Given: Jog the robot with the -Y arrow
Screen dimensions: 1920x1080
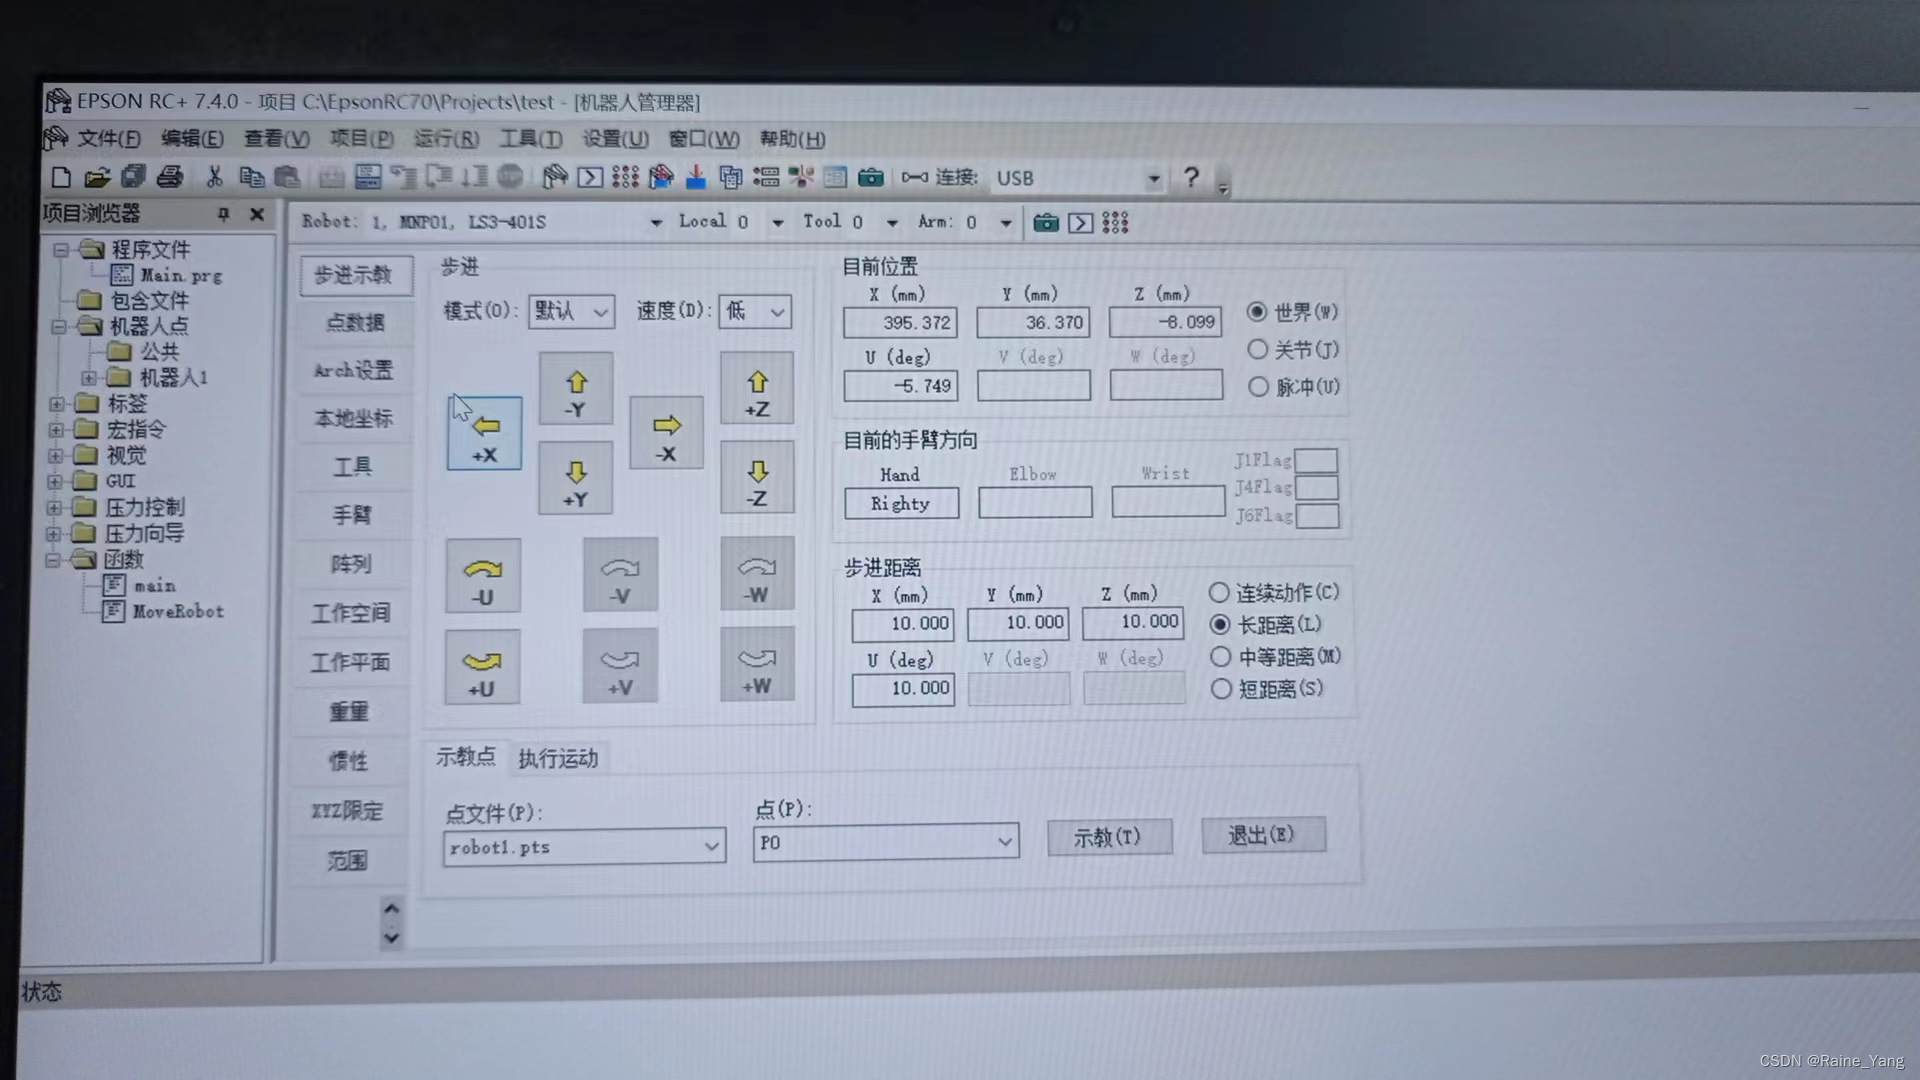Looking at the screenshot, I should click(575, 388).
